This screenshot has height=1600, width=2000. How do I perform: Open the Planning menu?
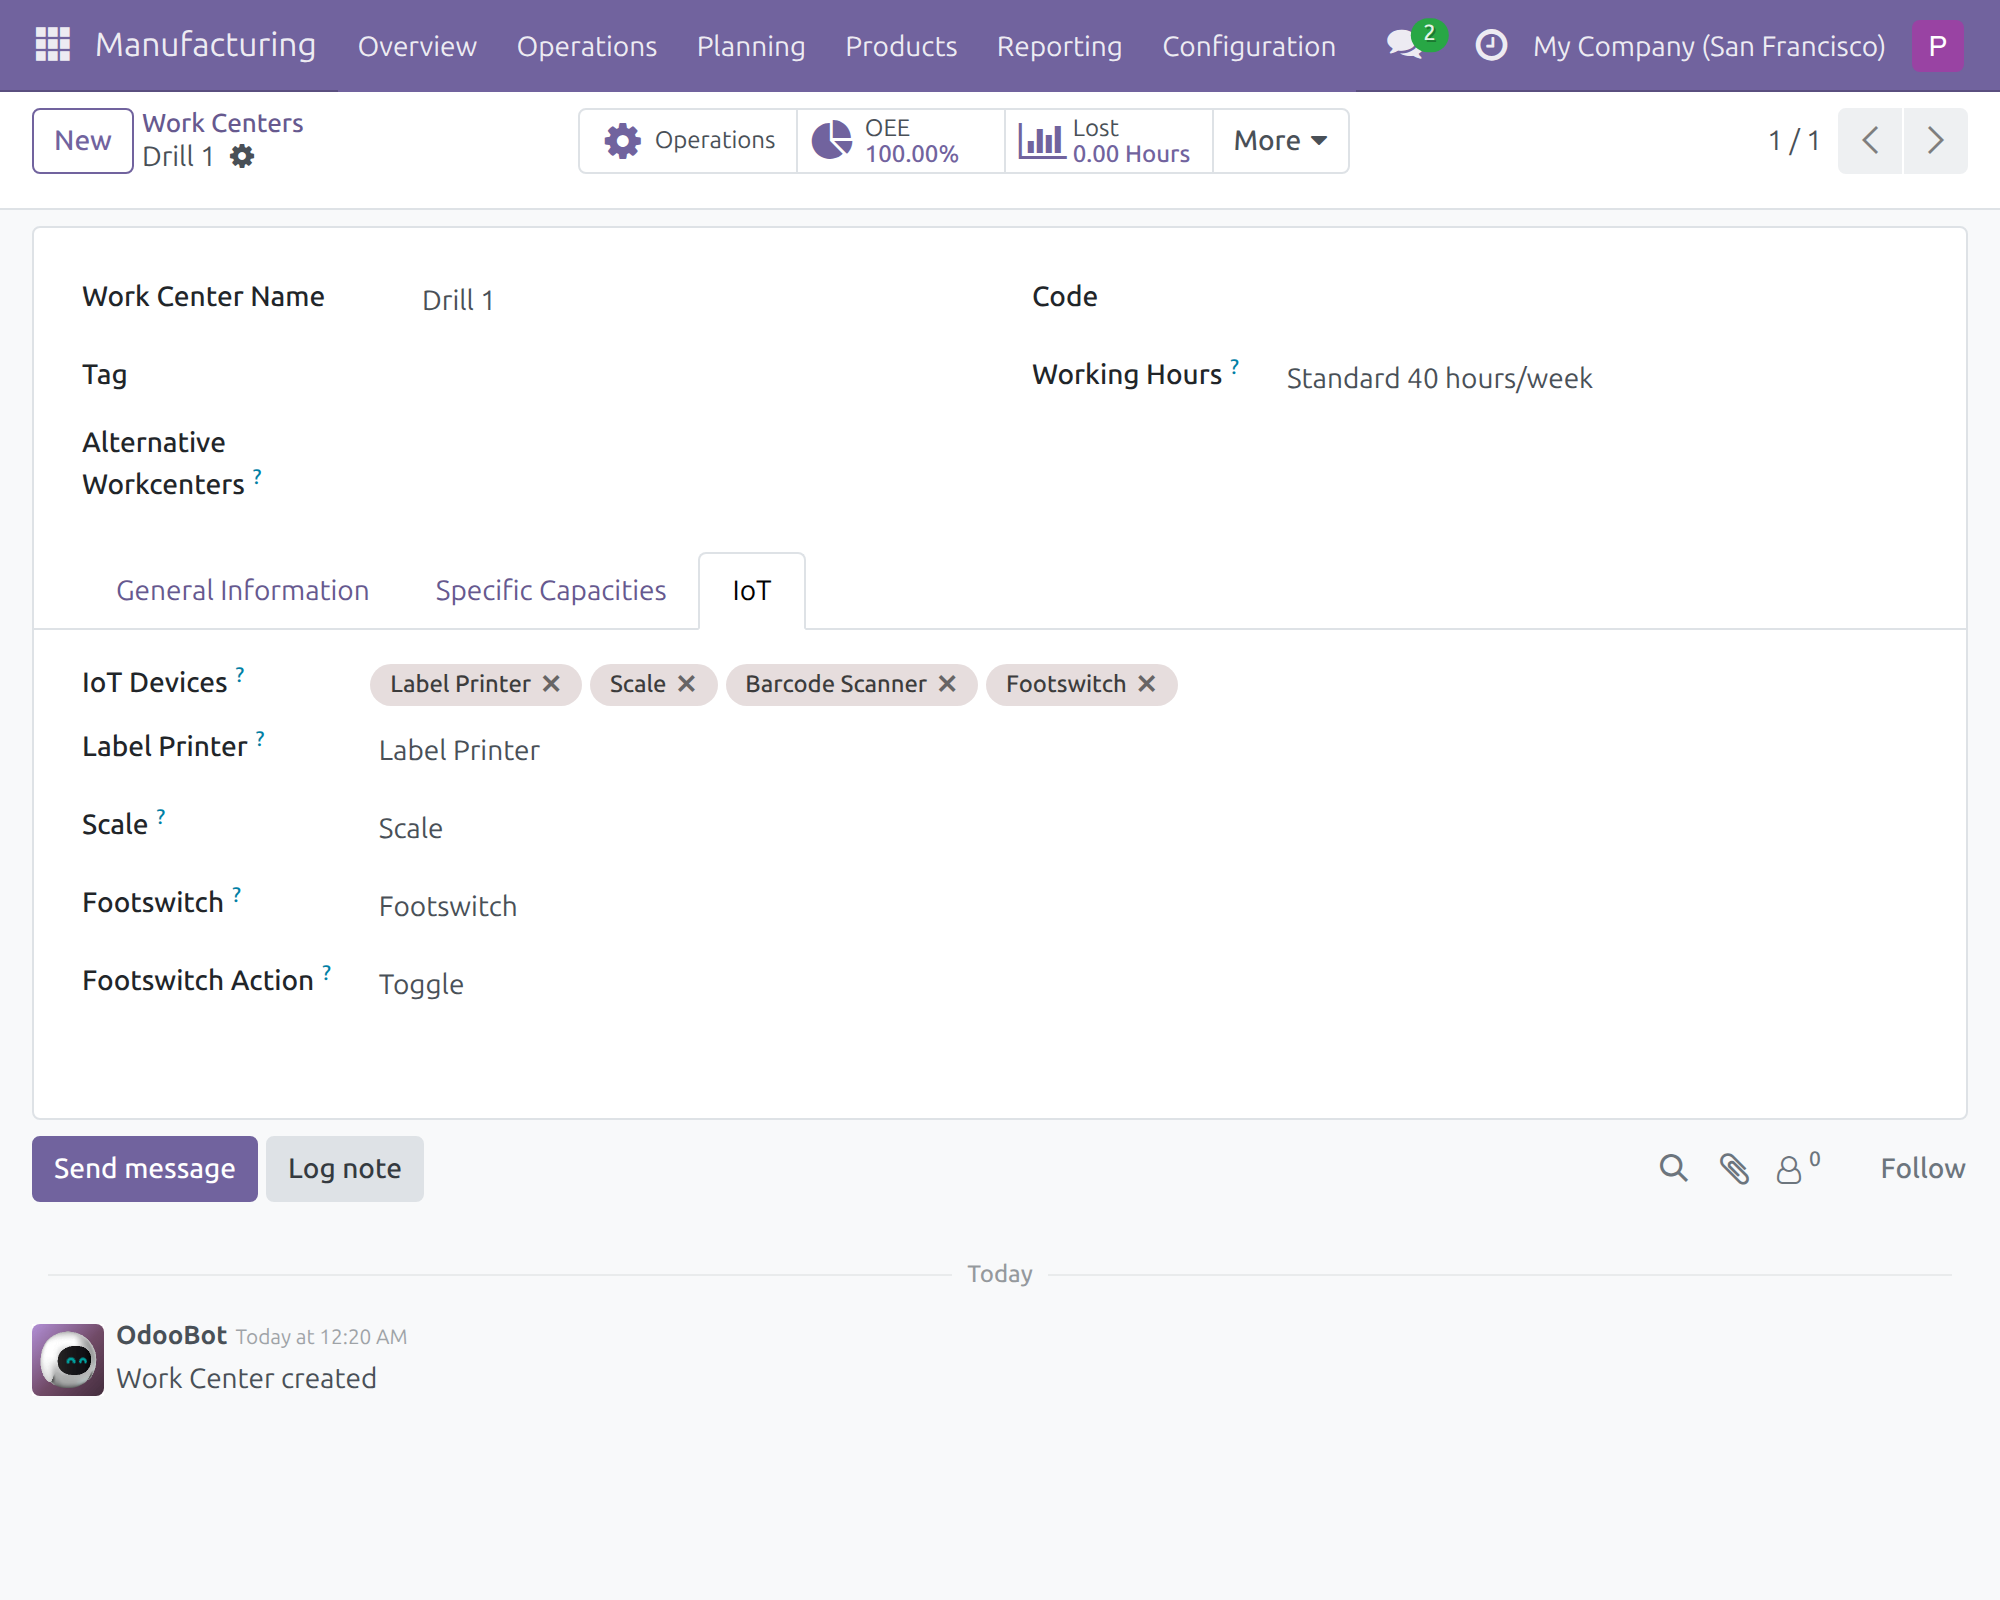pos(751,46)
